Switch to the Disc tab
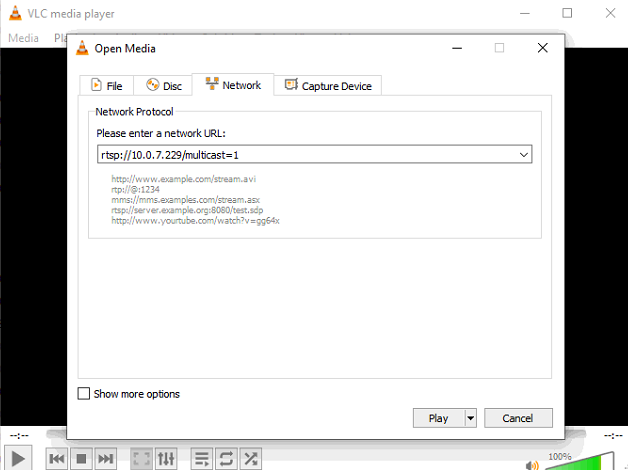Viewport: 628px width, 470px height. [164, 86]
